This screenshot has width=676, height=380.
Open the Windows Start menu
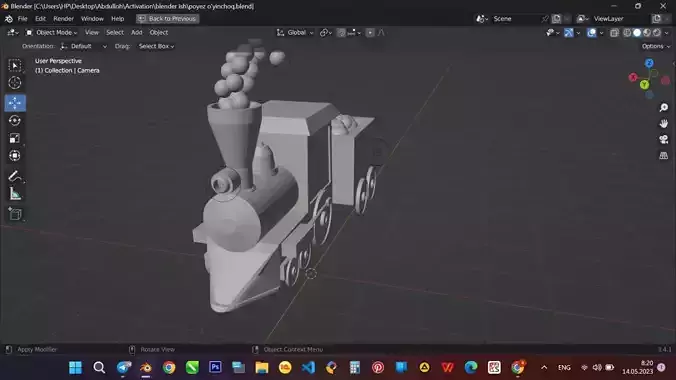[75, 367]
